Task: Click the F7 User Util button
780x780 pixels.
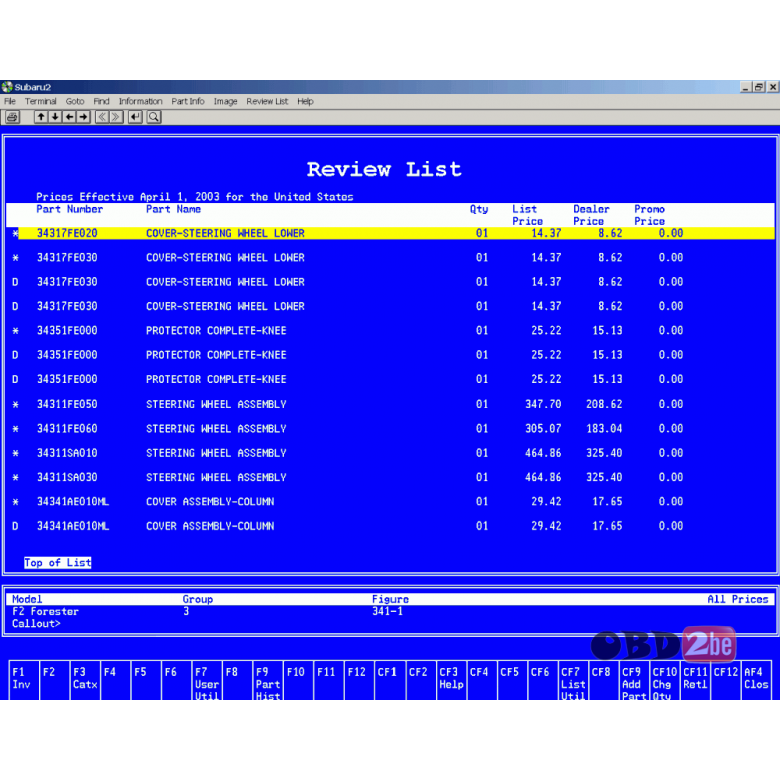Action: pos(207,680)
